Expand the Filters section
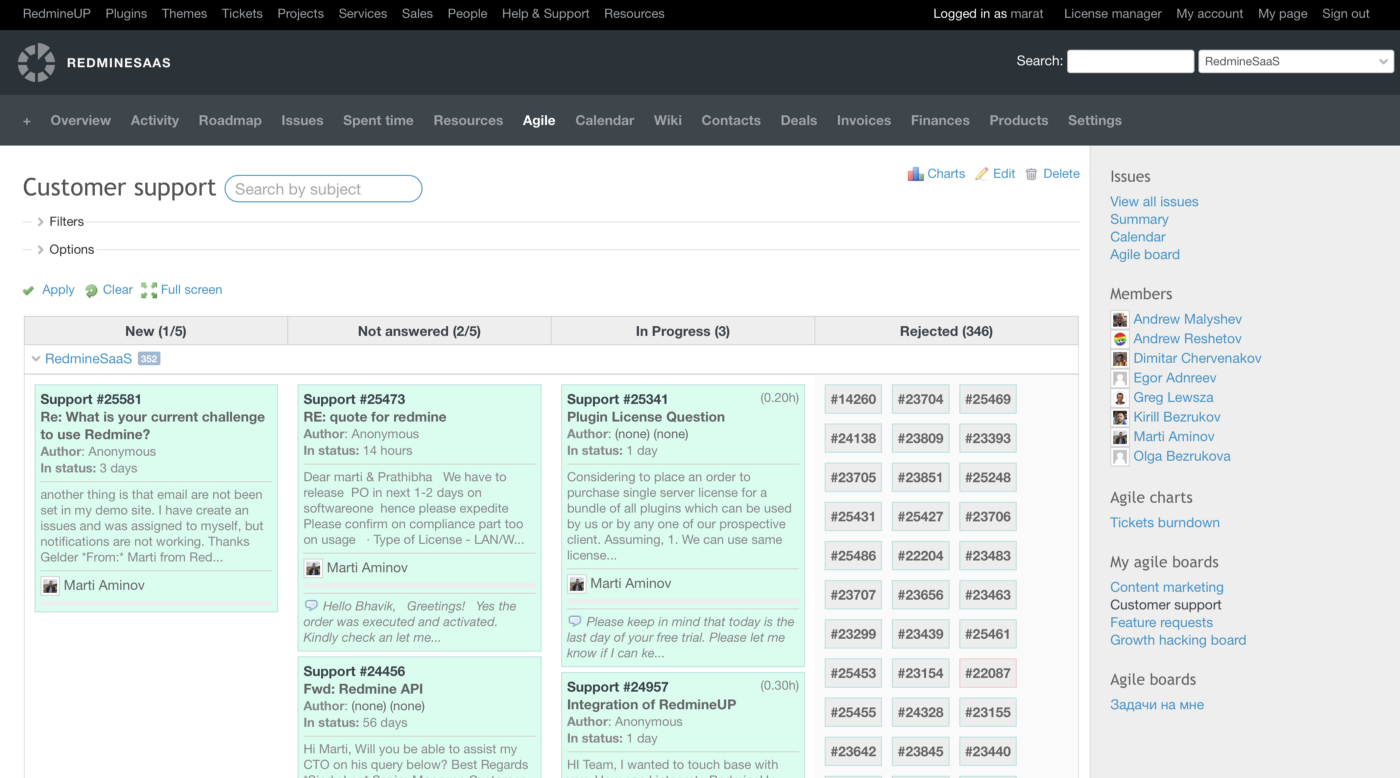Image resolution: width=1400 pixels, height=778 pixels. coord(40,222)
